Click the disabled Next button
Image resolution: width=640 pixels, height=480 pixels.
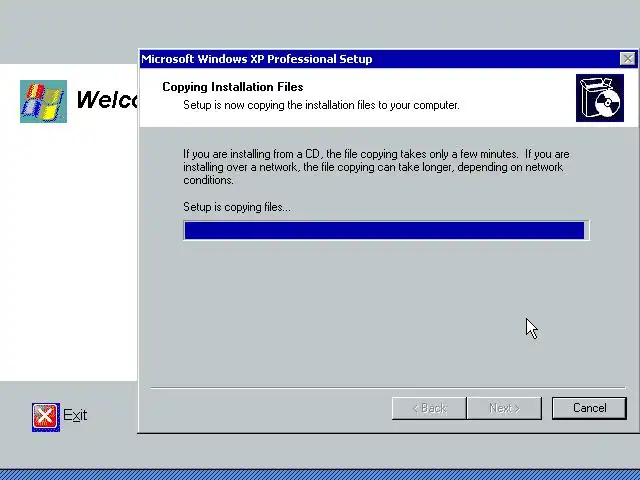click(504, 408)
